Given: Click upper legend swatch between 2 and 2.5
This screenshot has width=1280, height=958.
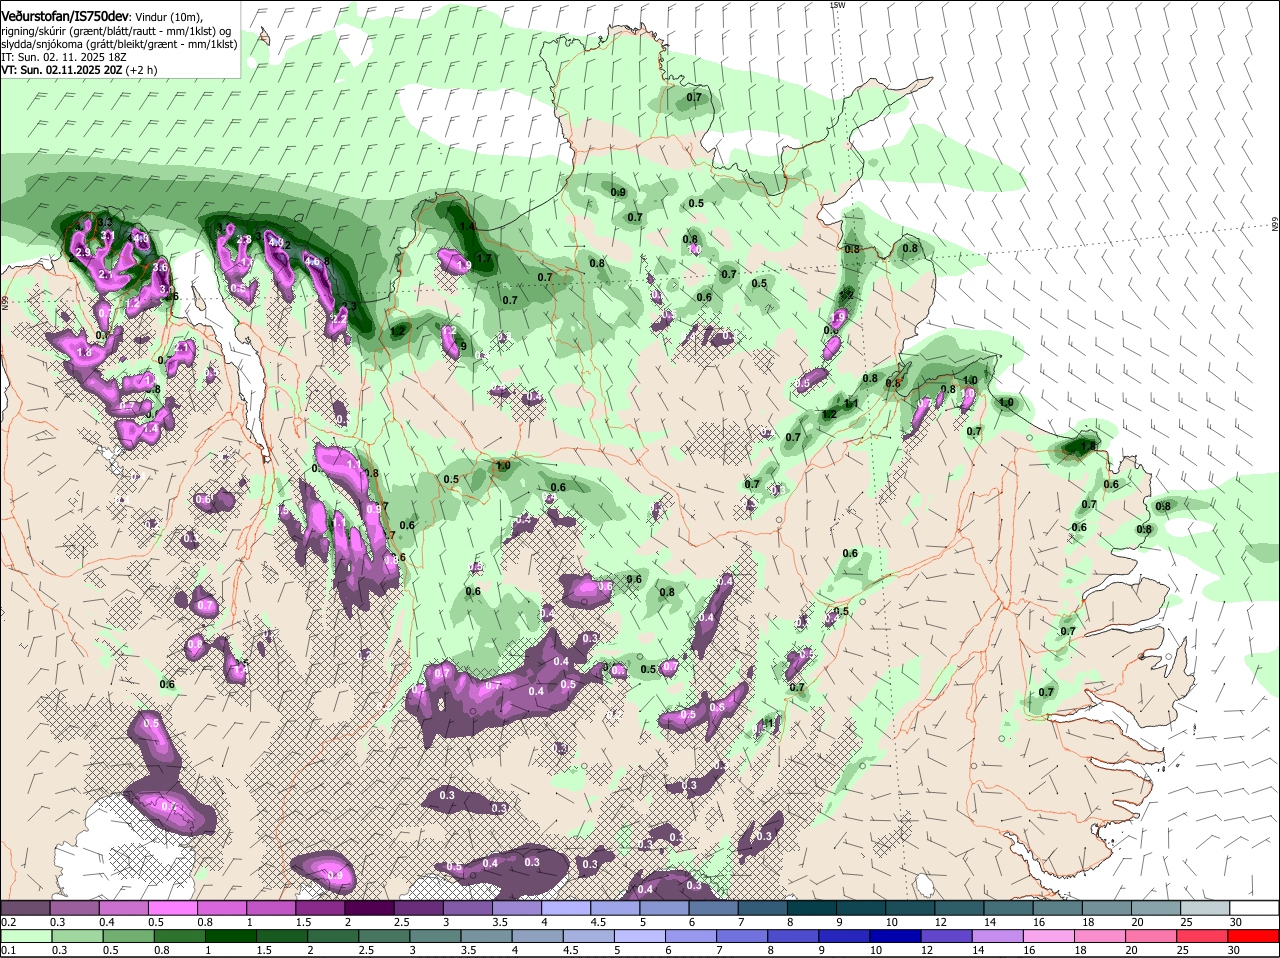Looking at the screenshot, I should (369, 907).
